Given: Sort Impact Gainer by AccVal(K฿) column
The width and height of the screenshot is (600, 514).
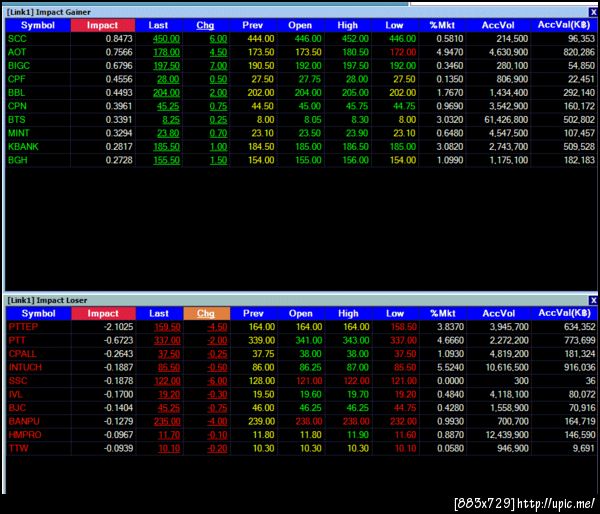Looking at the screenshot, I should (x=564, y=25).
